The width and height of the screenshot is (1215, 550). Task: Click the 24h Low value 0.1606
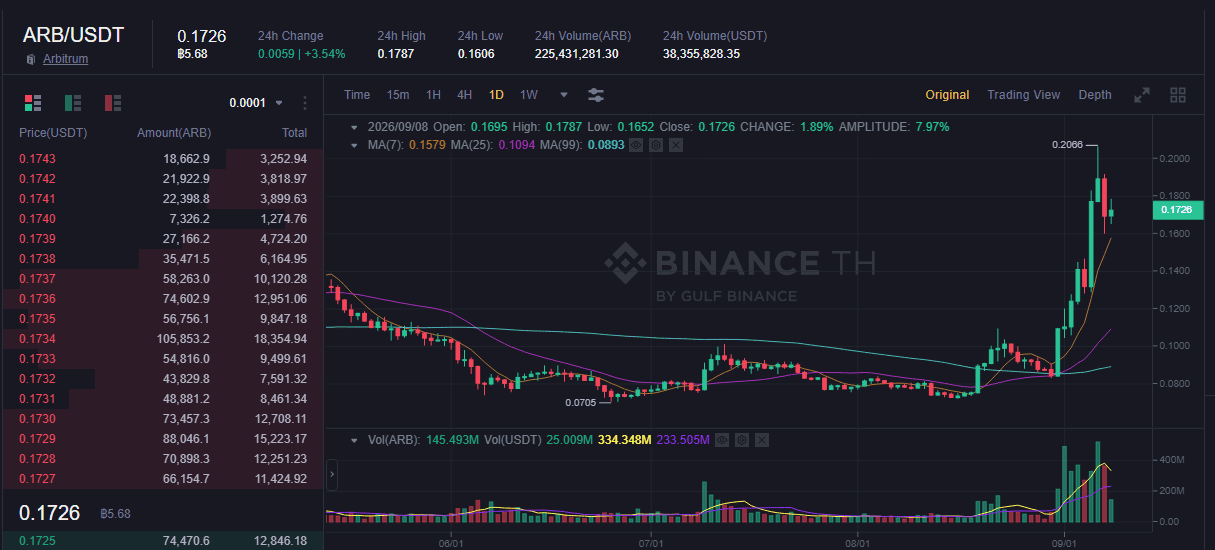[x=476, y=54]
